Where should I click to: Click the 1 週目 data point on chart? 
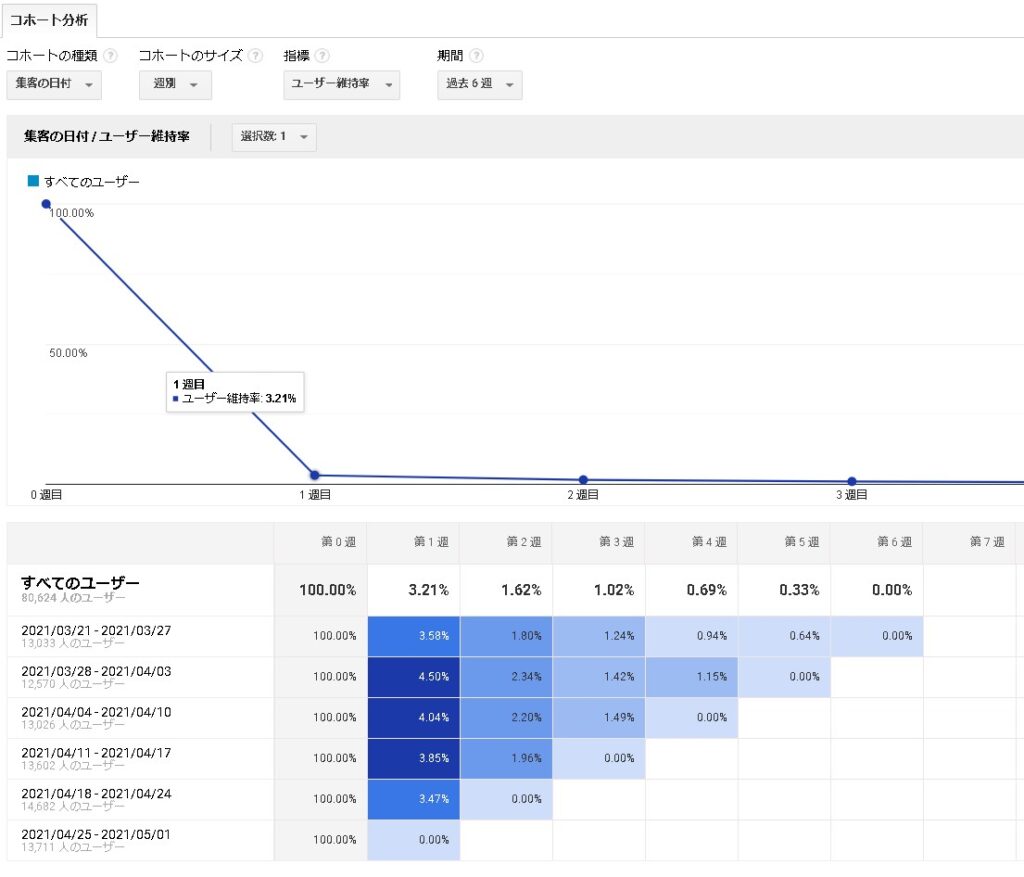314,475
